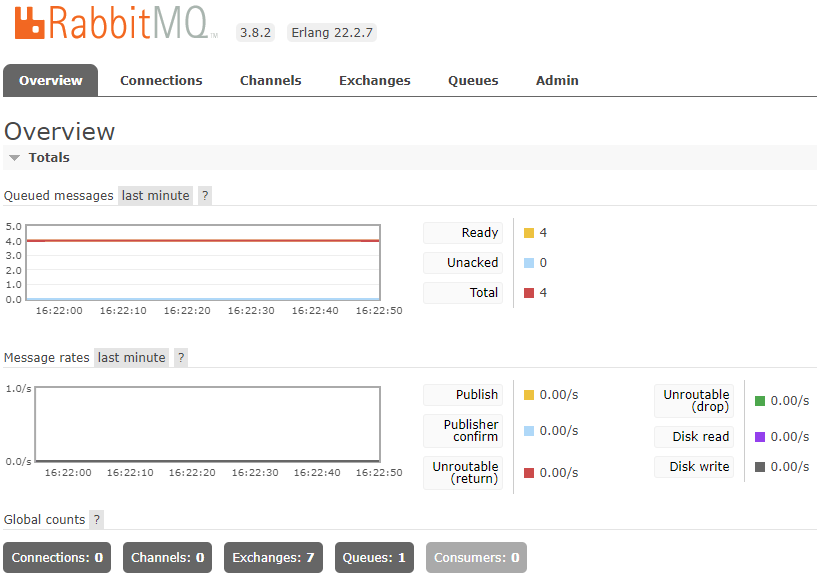Open the Overview tab
Screen dimensions: 817x579
(x=51, y=80)
